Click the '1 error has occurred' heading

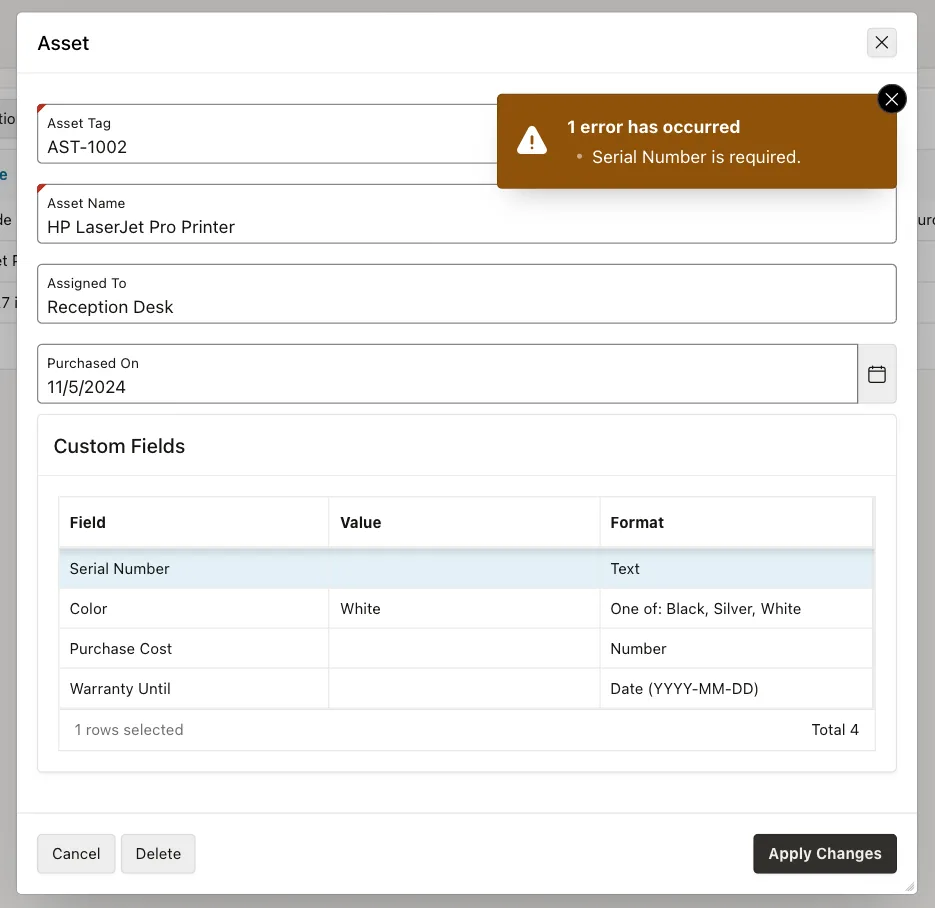click(x=653, y=127)
